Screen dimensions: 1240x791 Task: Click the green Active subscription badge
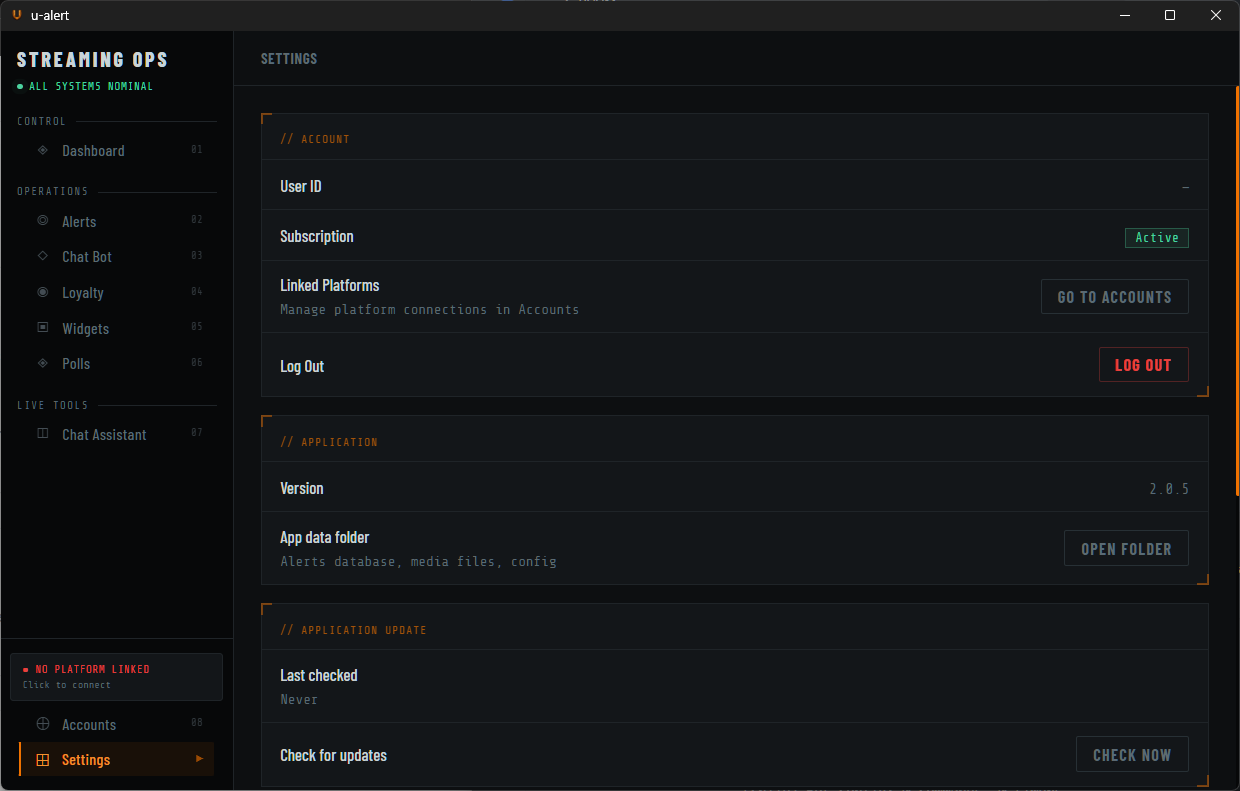[x=1157, y=238]
